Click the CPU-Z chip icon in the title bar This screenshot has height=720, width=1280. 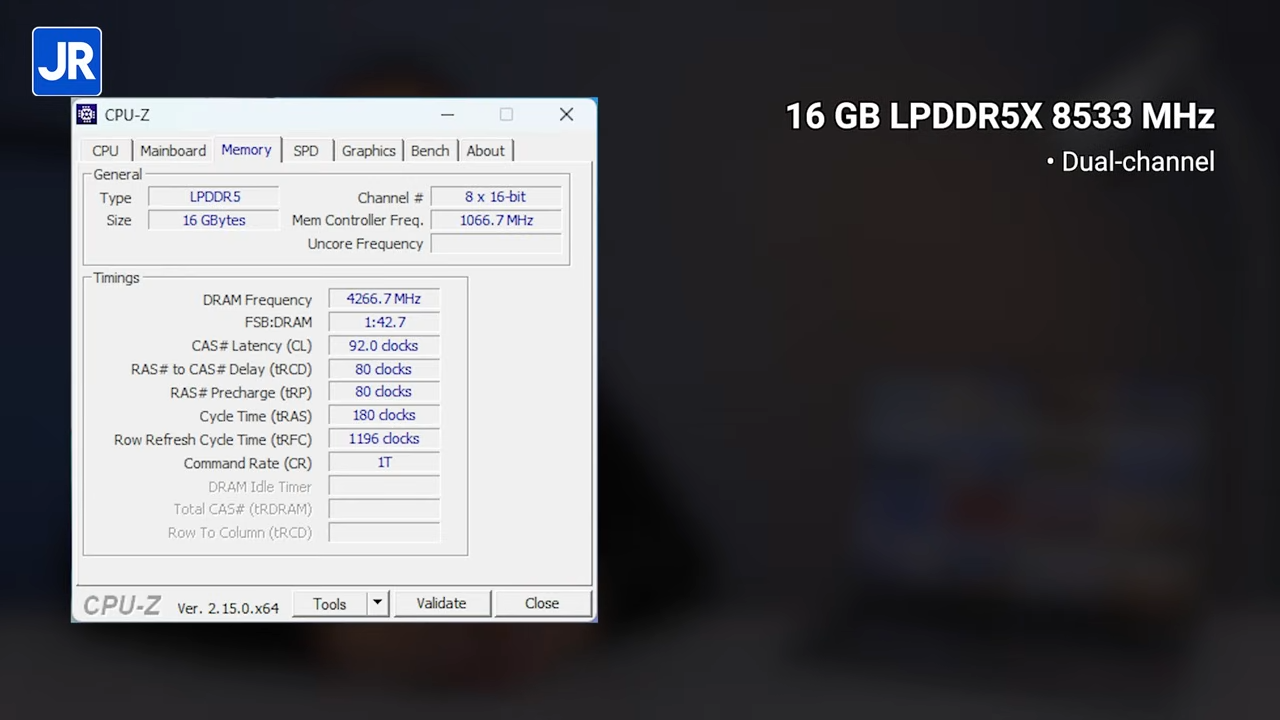click(x=86, y=114)
